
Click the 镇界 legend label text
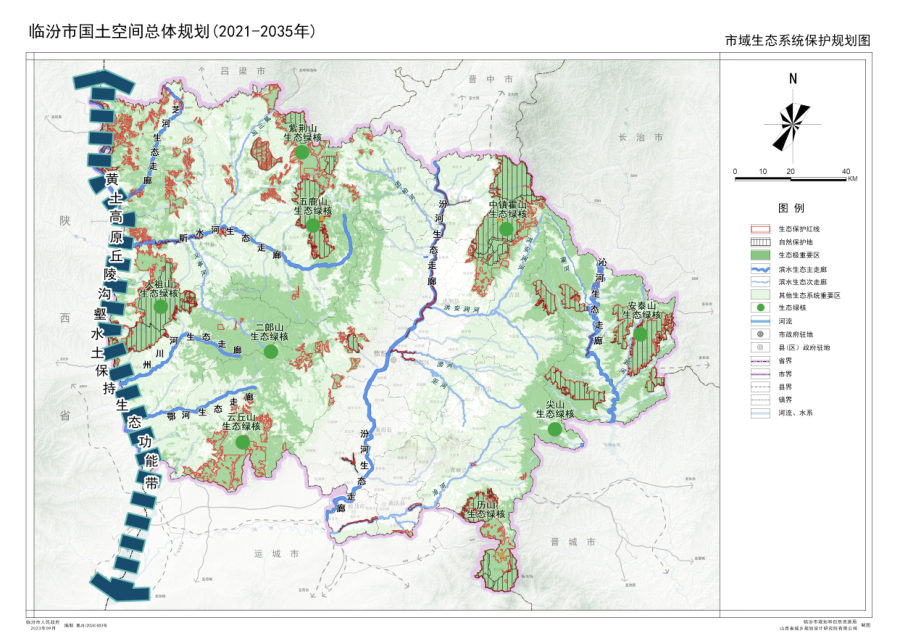pos(785,400)
